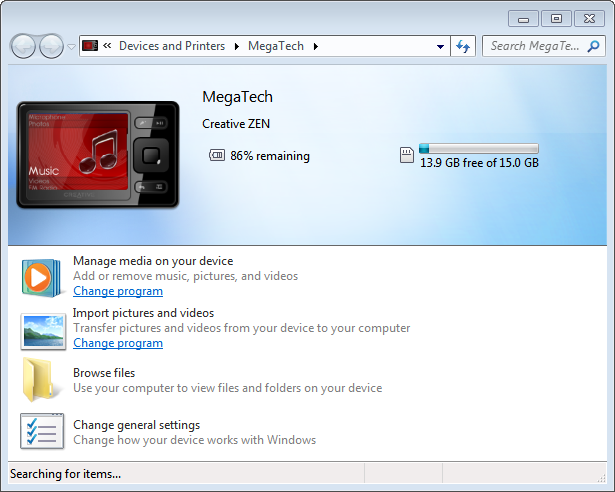The image size is (615, 492).
Task: Open the address bar history dropdown
Action: tap(440, 46)
